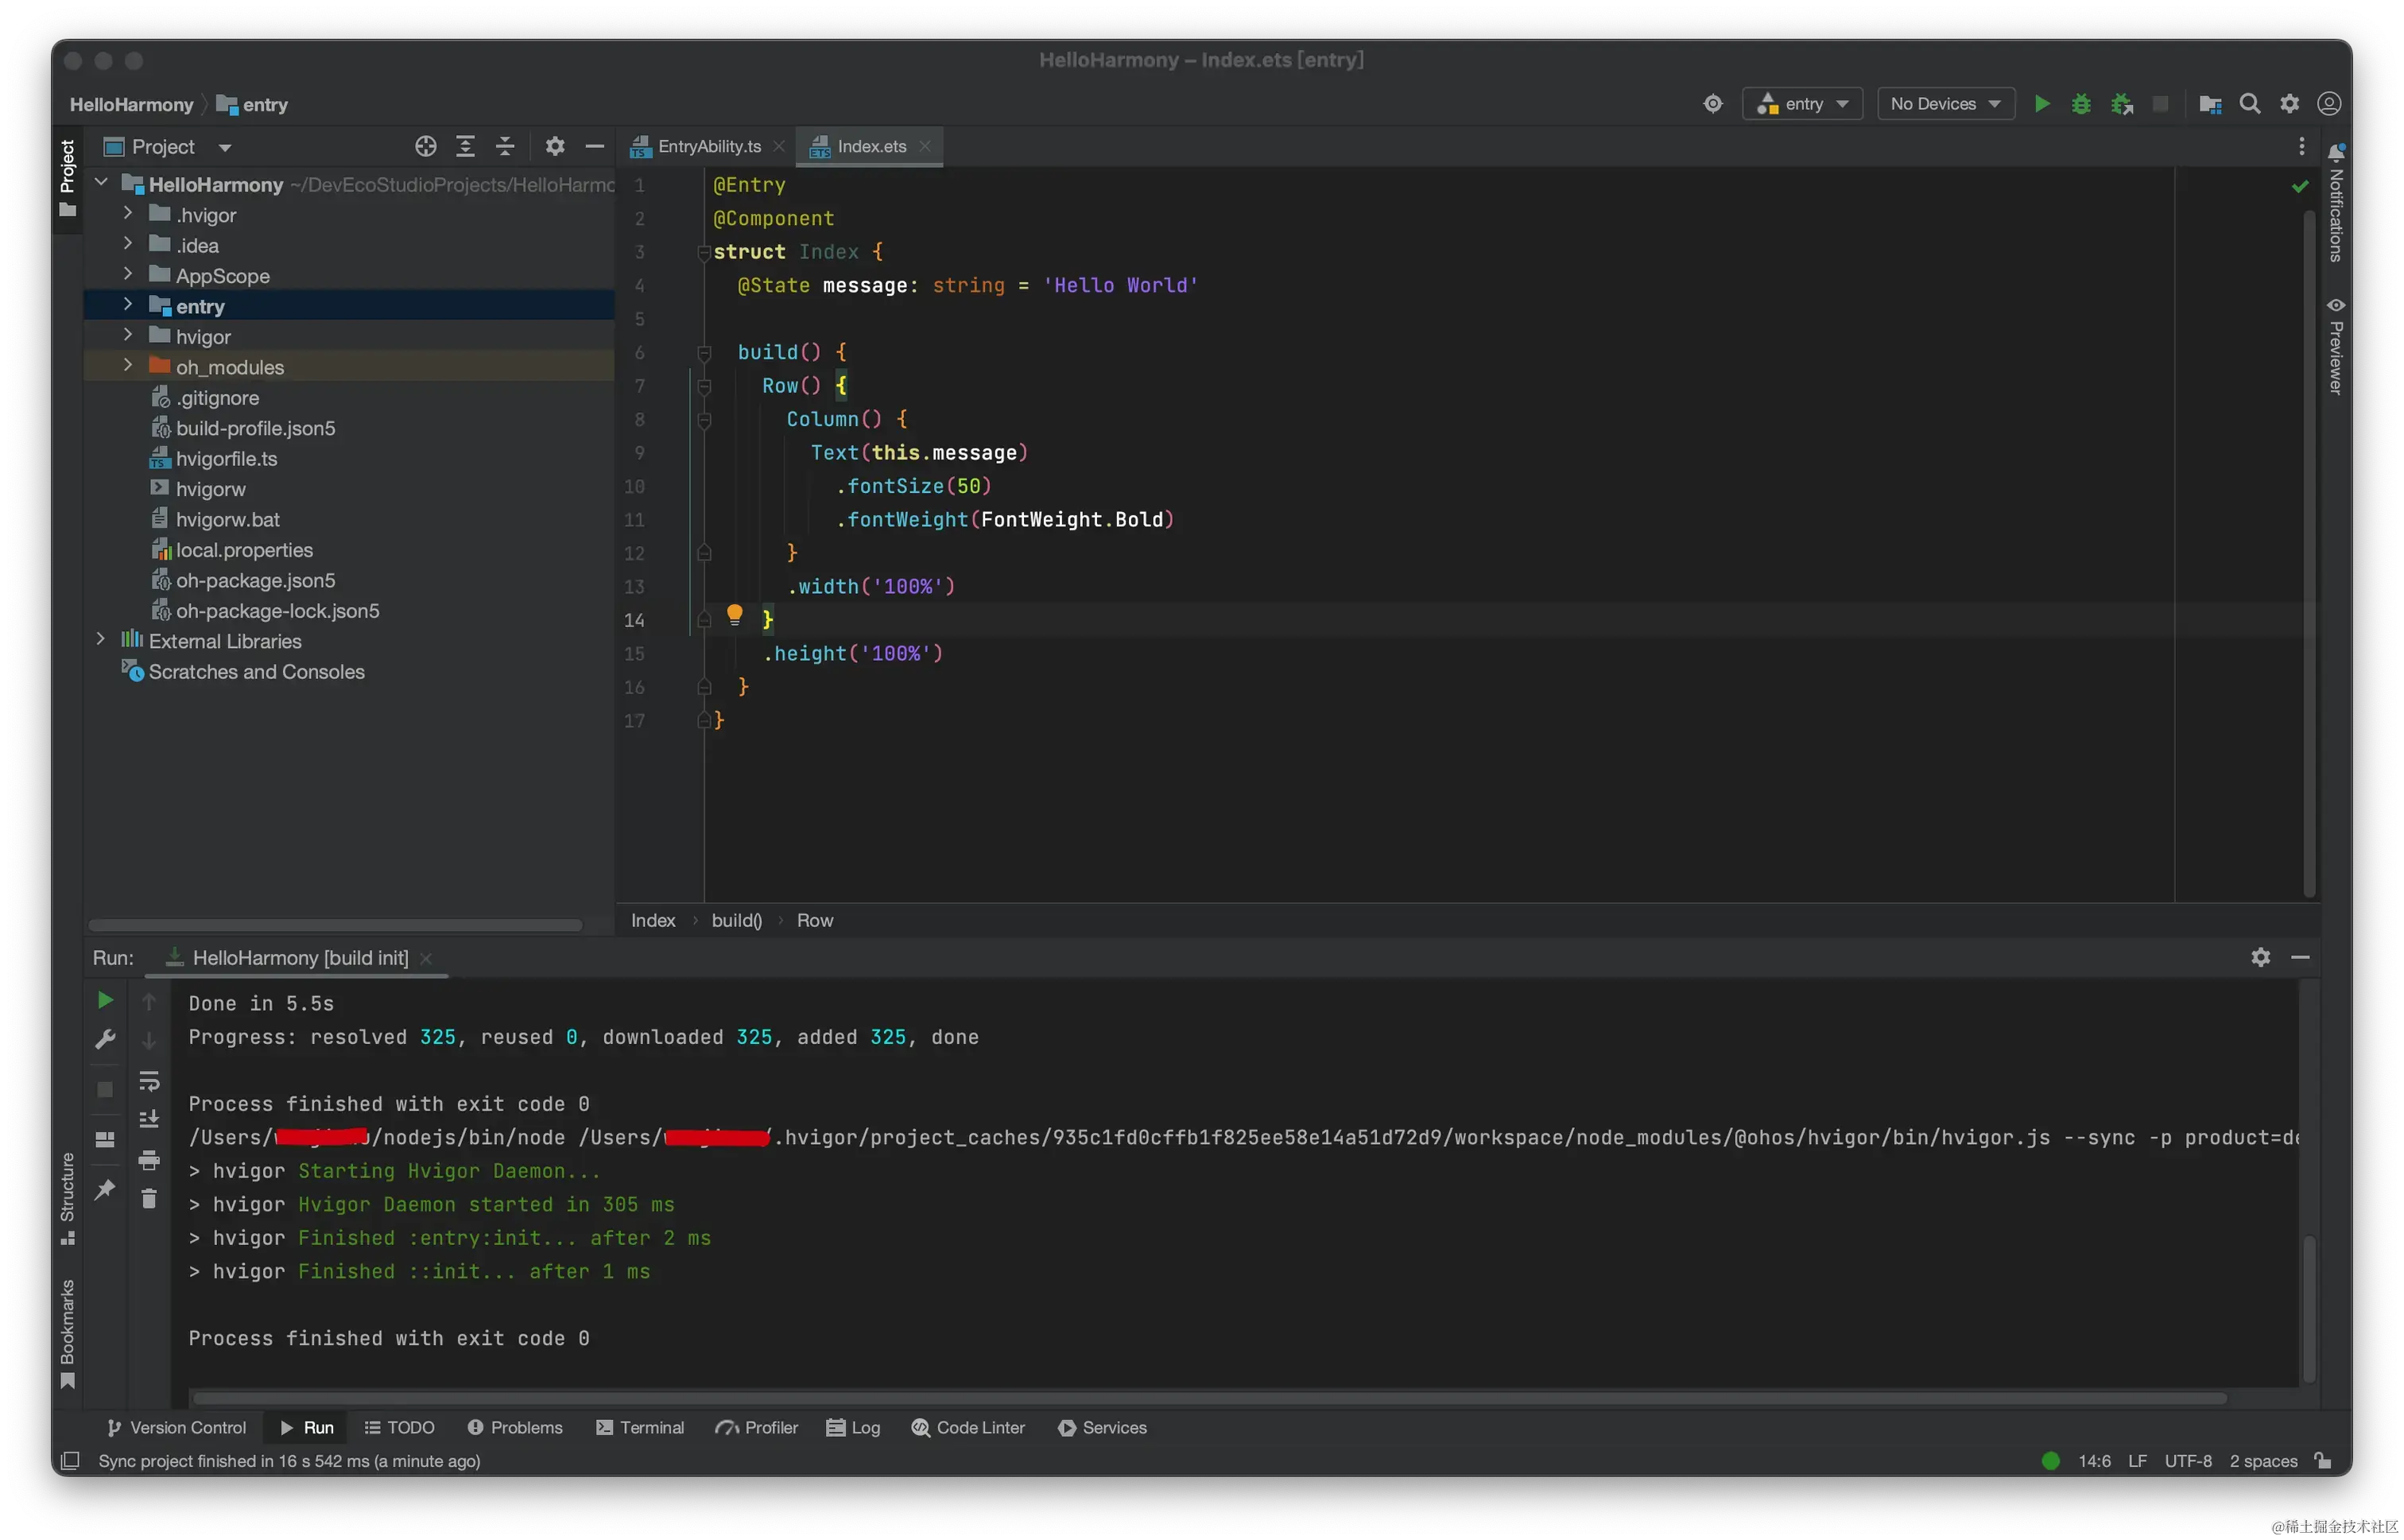Image resolution: width=2404 pixels, height=1540 pixels.
Task: Open the Problems tool tab
Action: 515,1427
